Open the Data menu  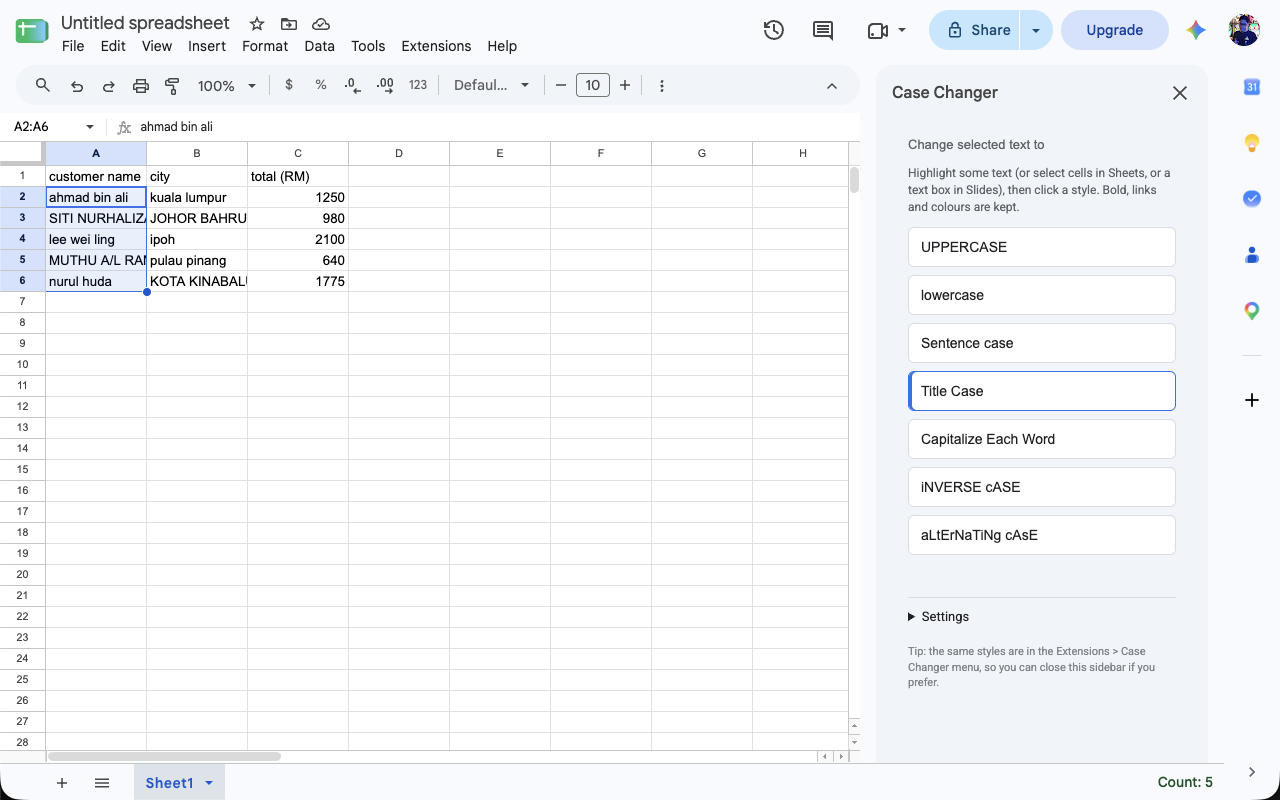[x=320, y=46]
